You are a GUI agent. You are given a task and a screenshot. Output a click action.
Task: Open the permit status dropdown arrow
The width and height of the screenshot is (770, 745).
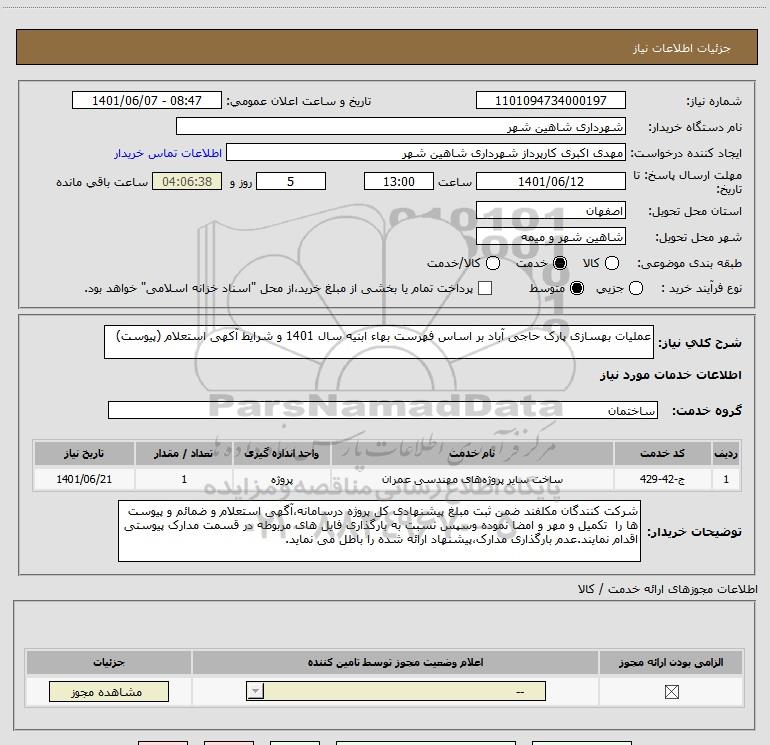pos(255,691)
